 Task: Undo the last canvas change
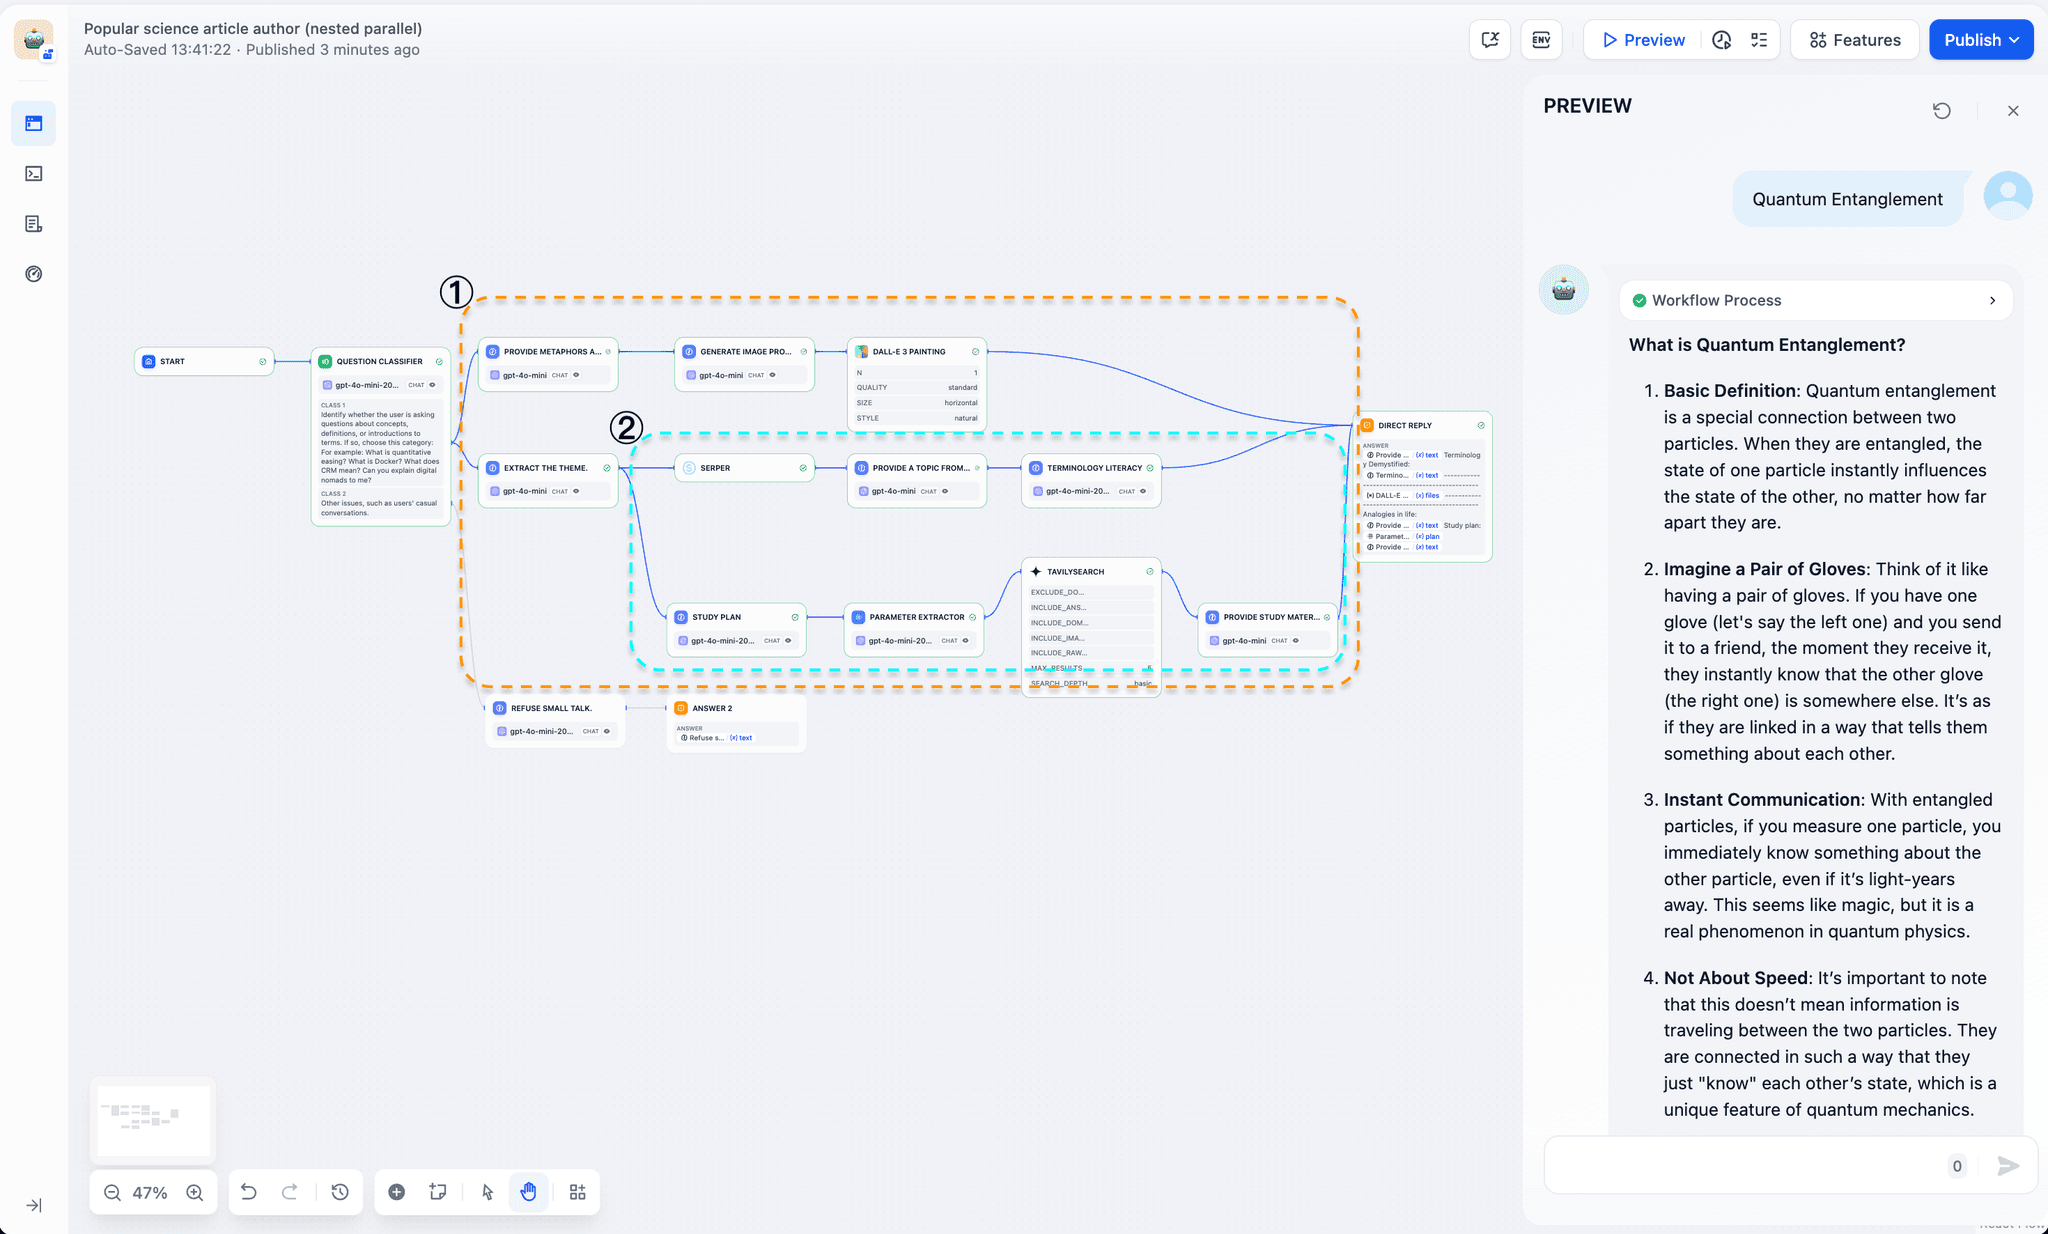[x=248, y=1192]
